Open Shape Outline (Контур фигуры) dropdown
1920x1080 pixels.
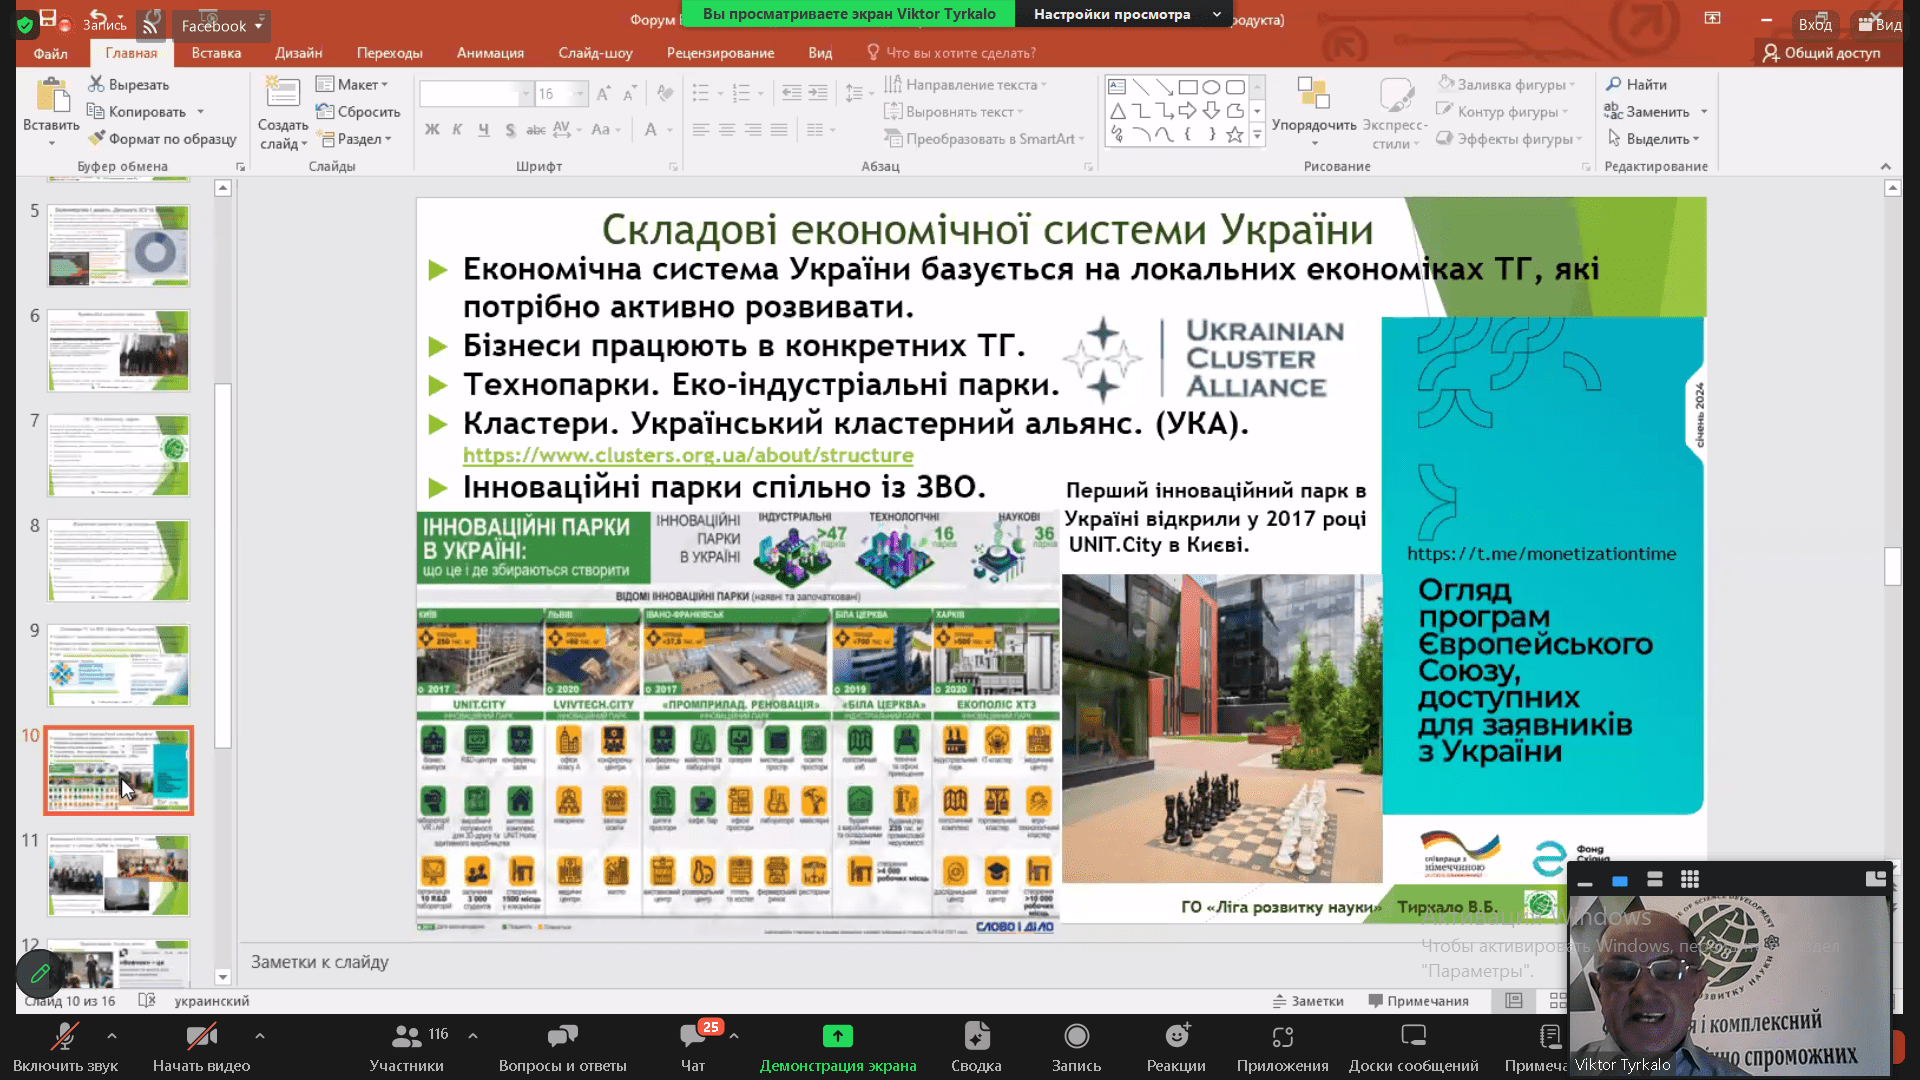point(1503,111)
